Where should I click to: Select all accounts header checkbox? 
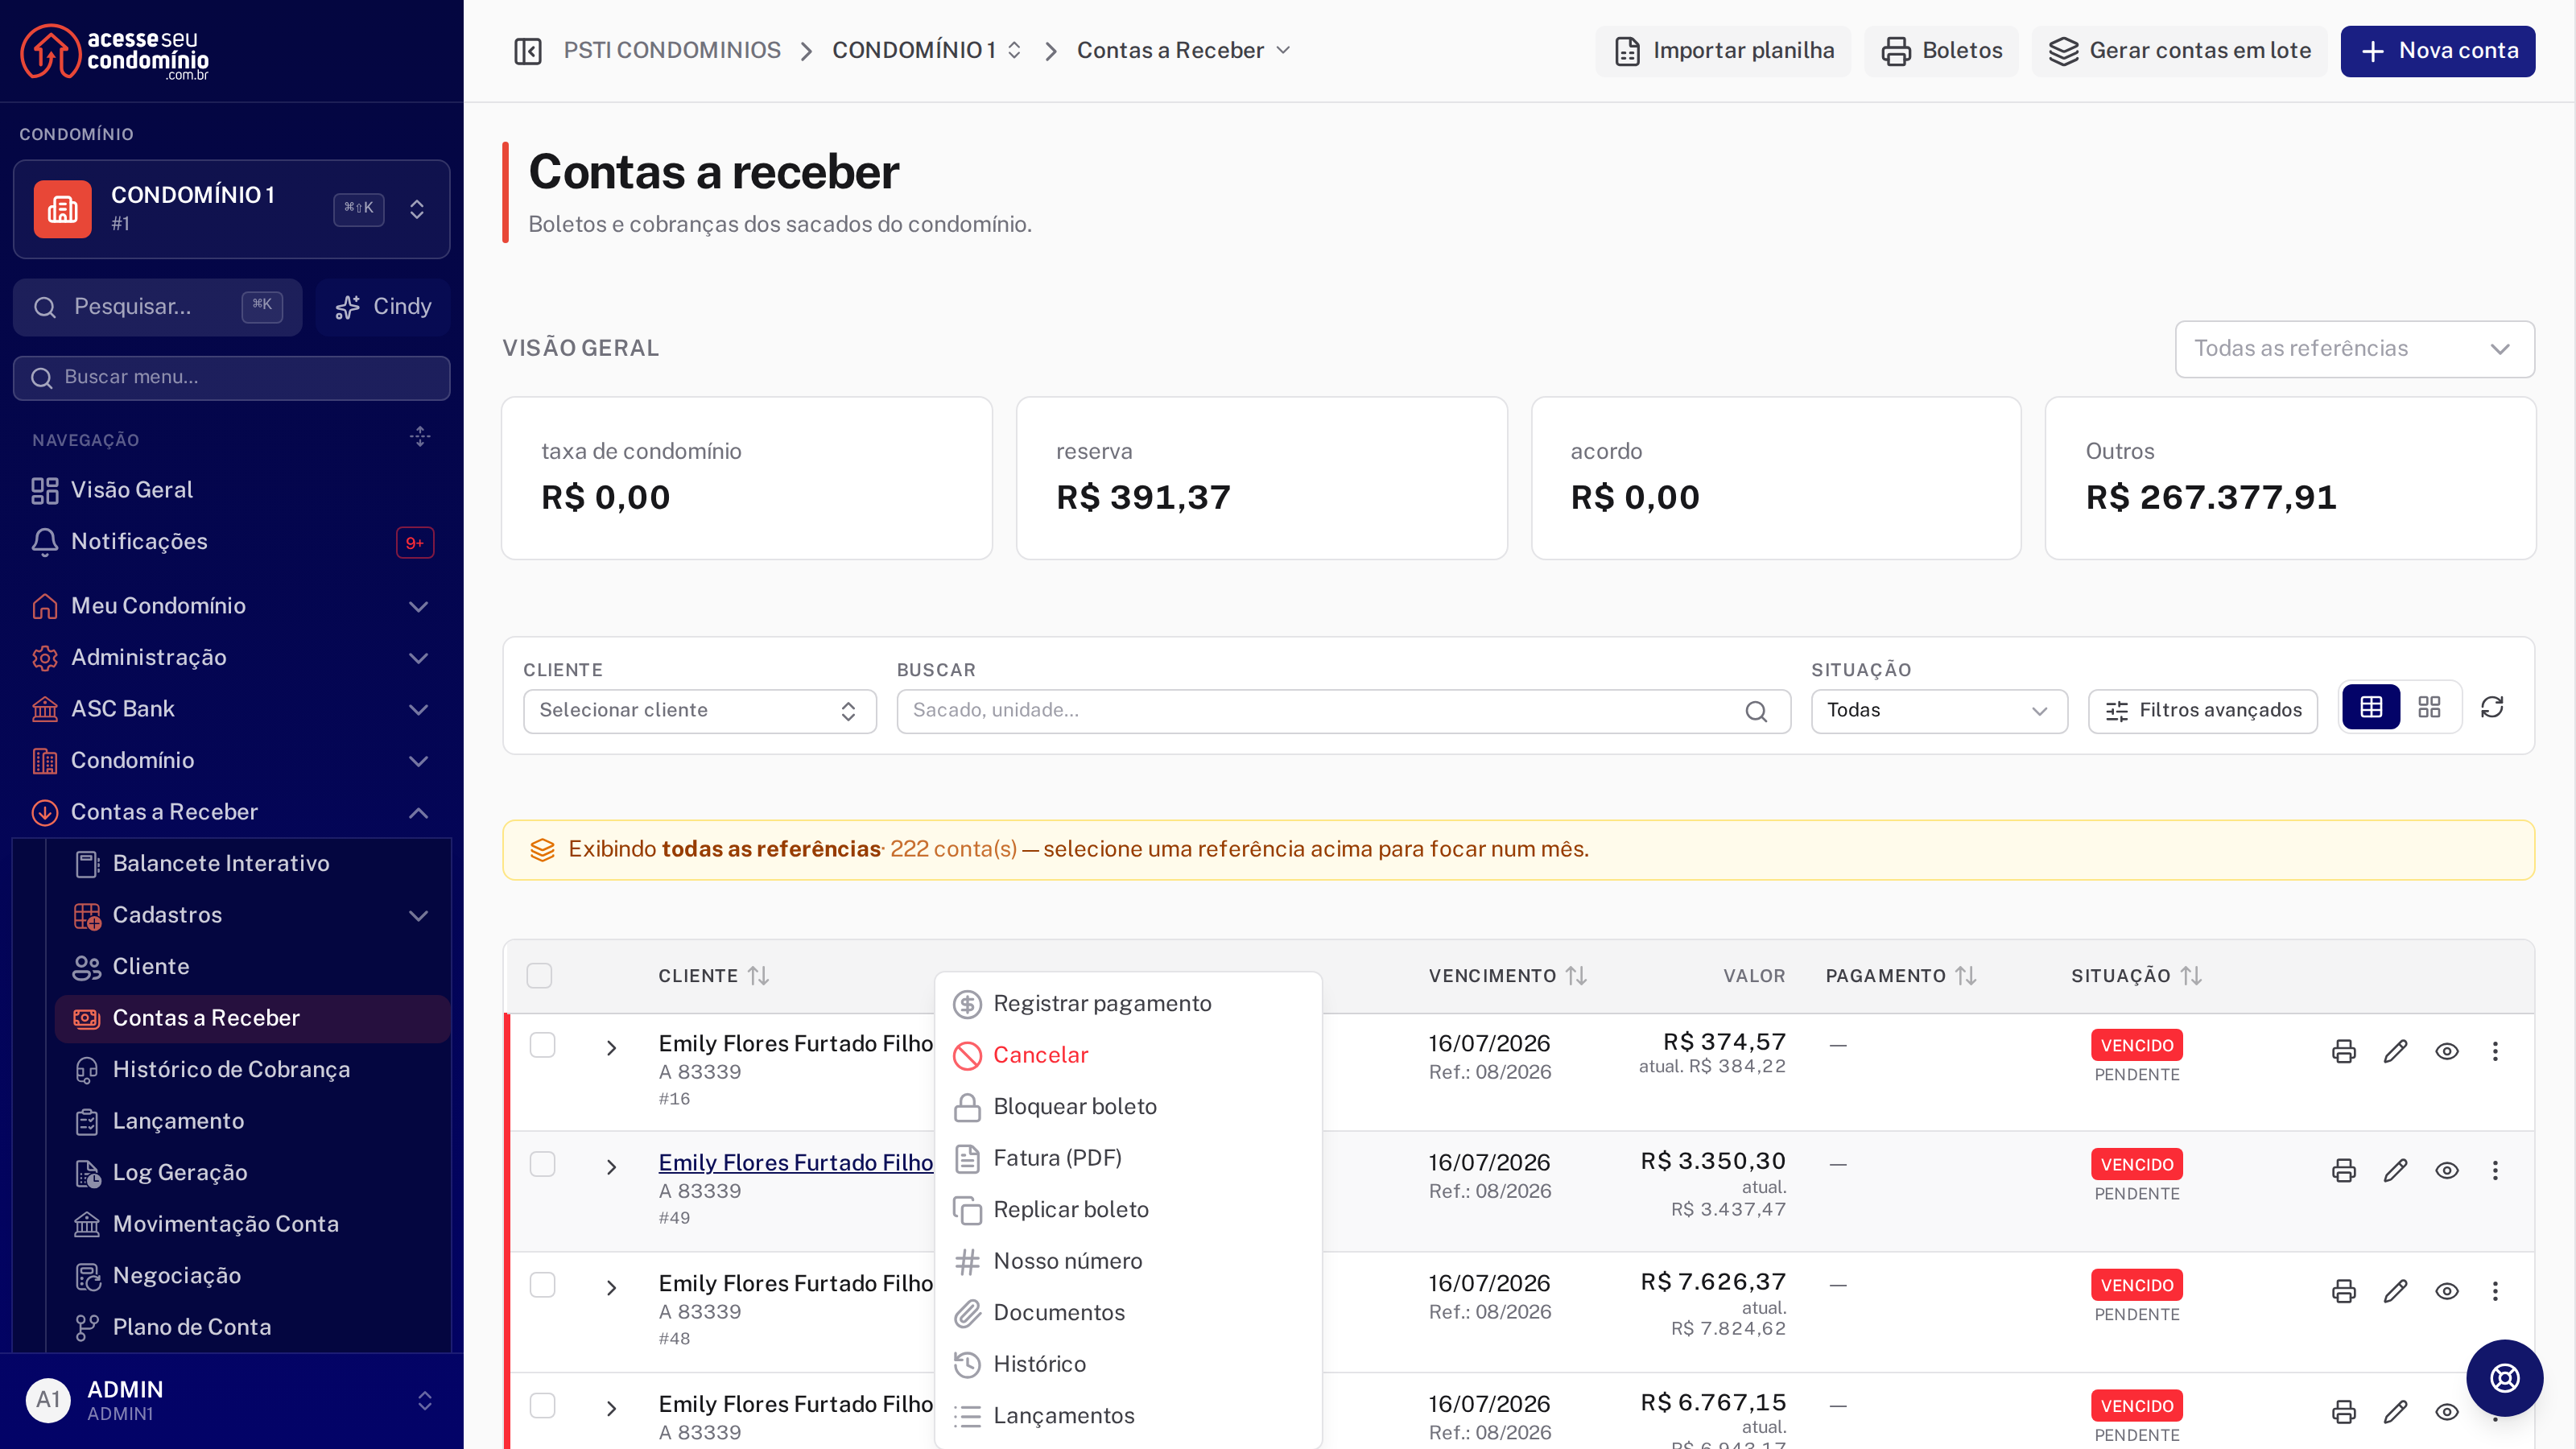click(x=539, y=976)
